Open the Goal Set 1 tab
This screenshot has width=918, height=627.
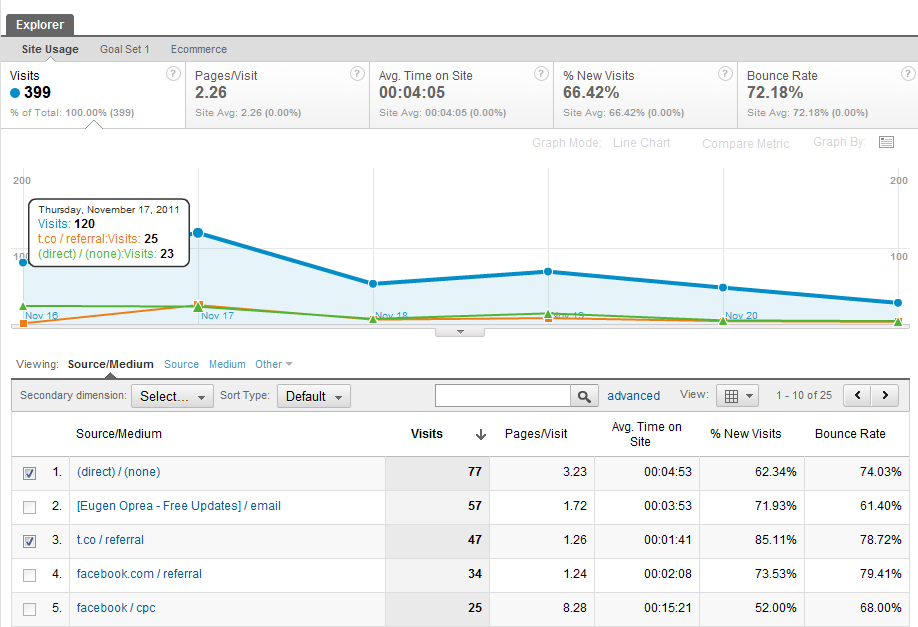point(124,48)
